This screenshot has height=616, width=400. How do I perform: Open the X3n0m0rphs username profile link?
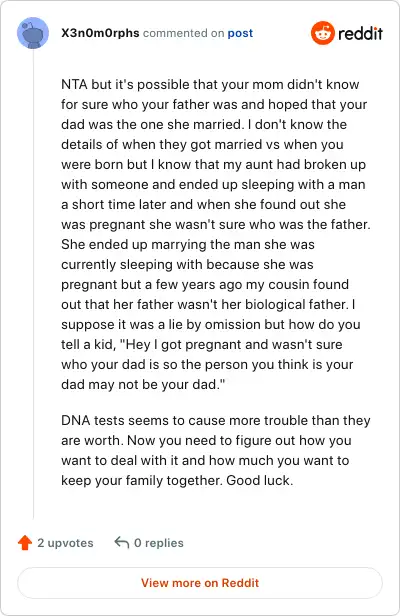(x=100, y=33)
